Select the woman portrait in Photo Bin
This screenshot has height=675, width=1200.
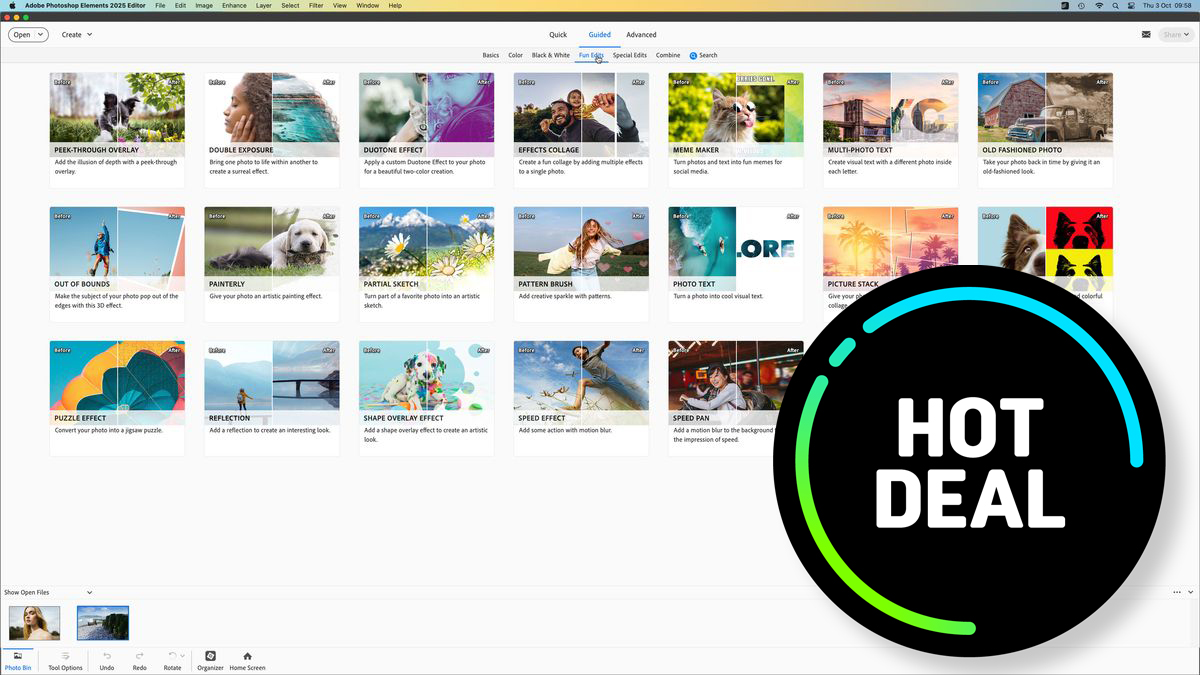click(x=34, y=623)
